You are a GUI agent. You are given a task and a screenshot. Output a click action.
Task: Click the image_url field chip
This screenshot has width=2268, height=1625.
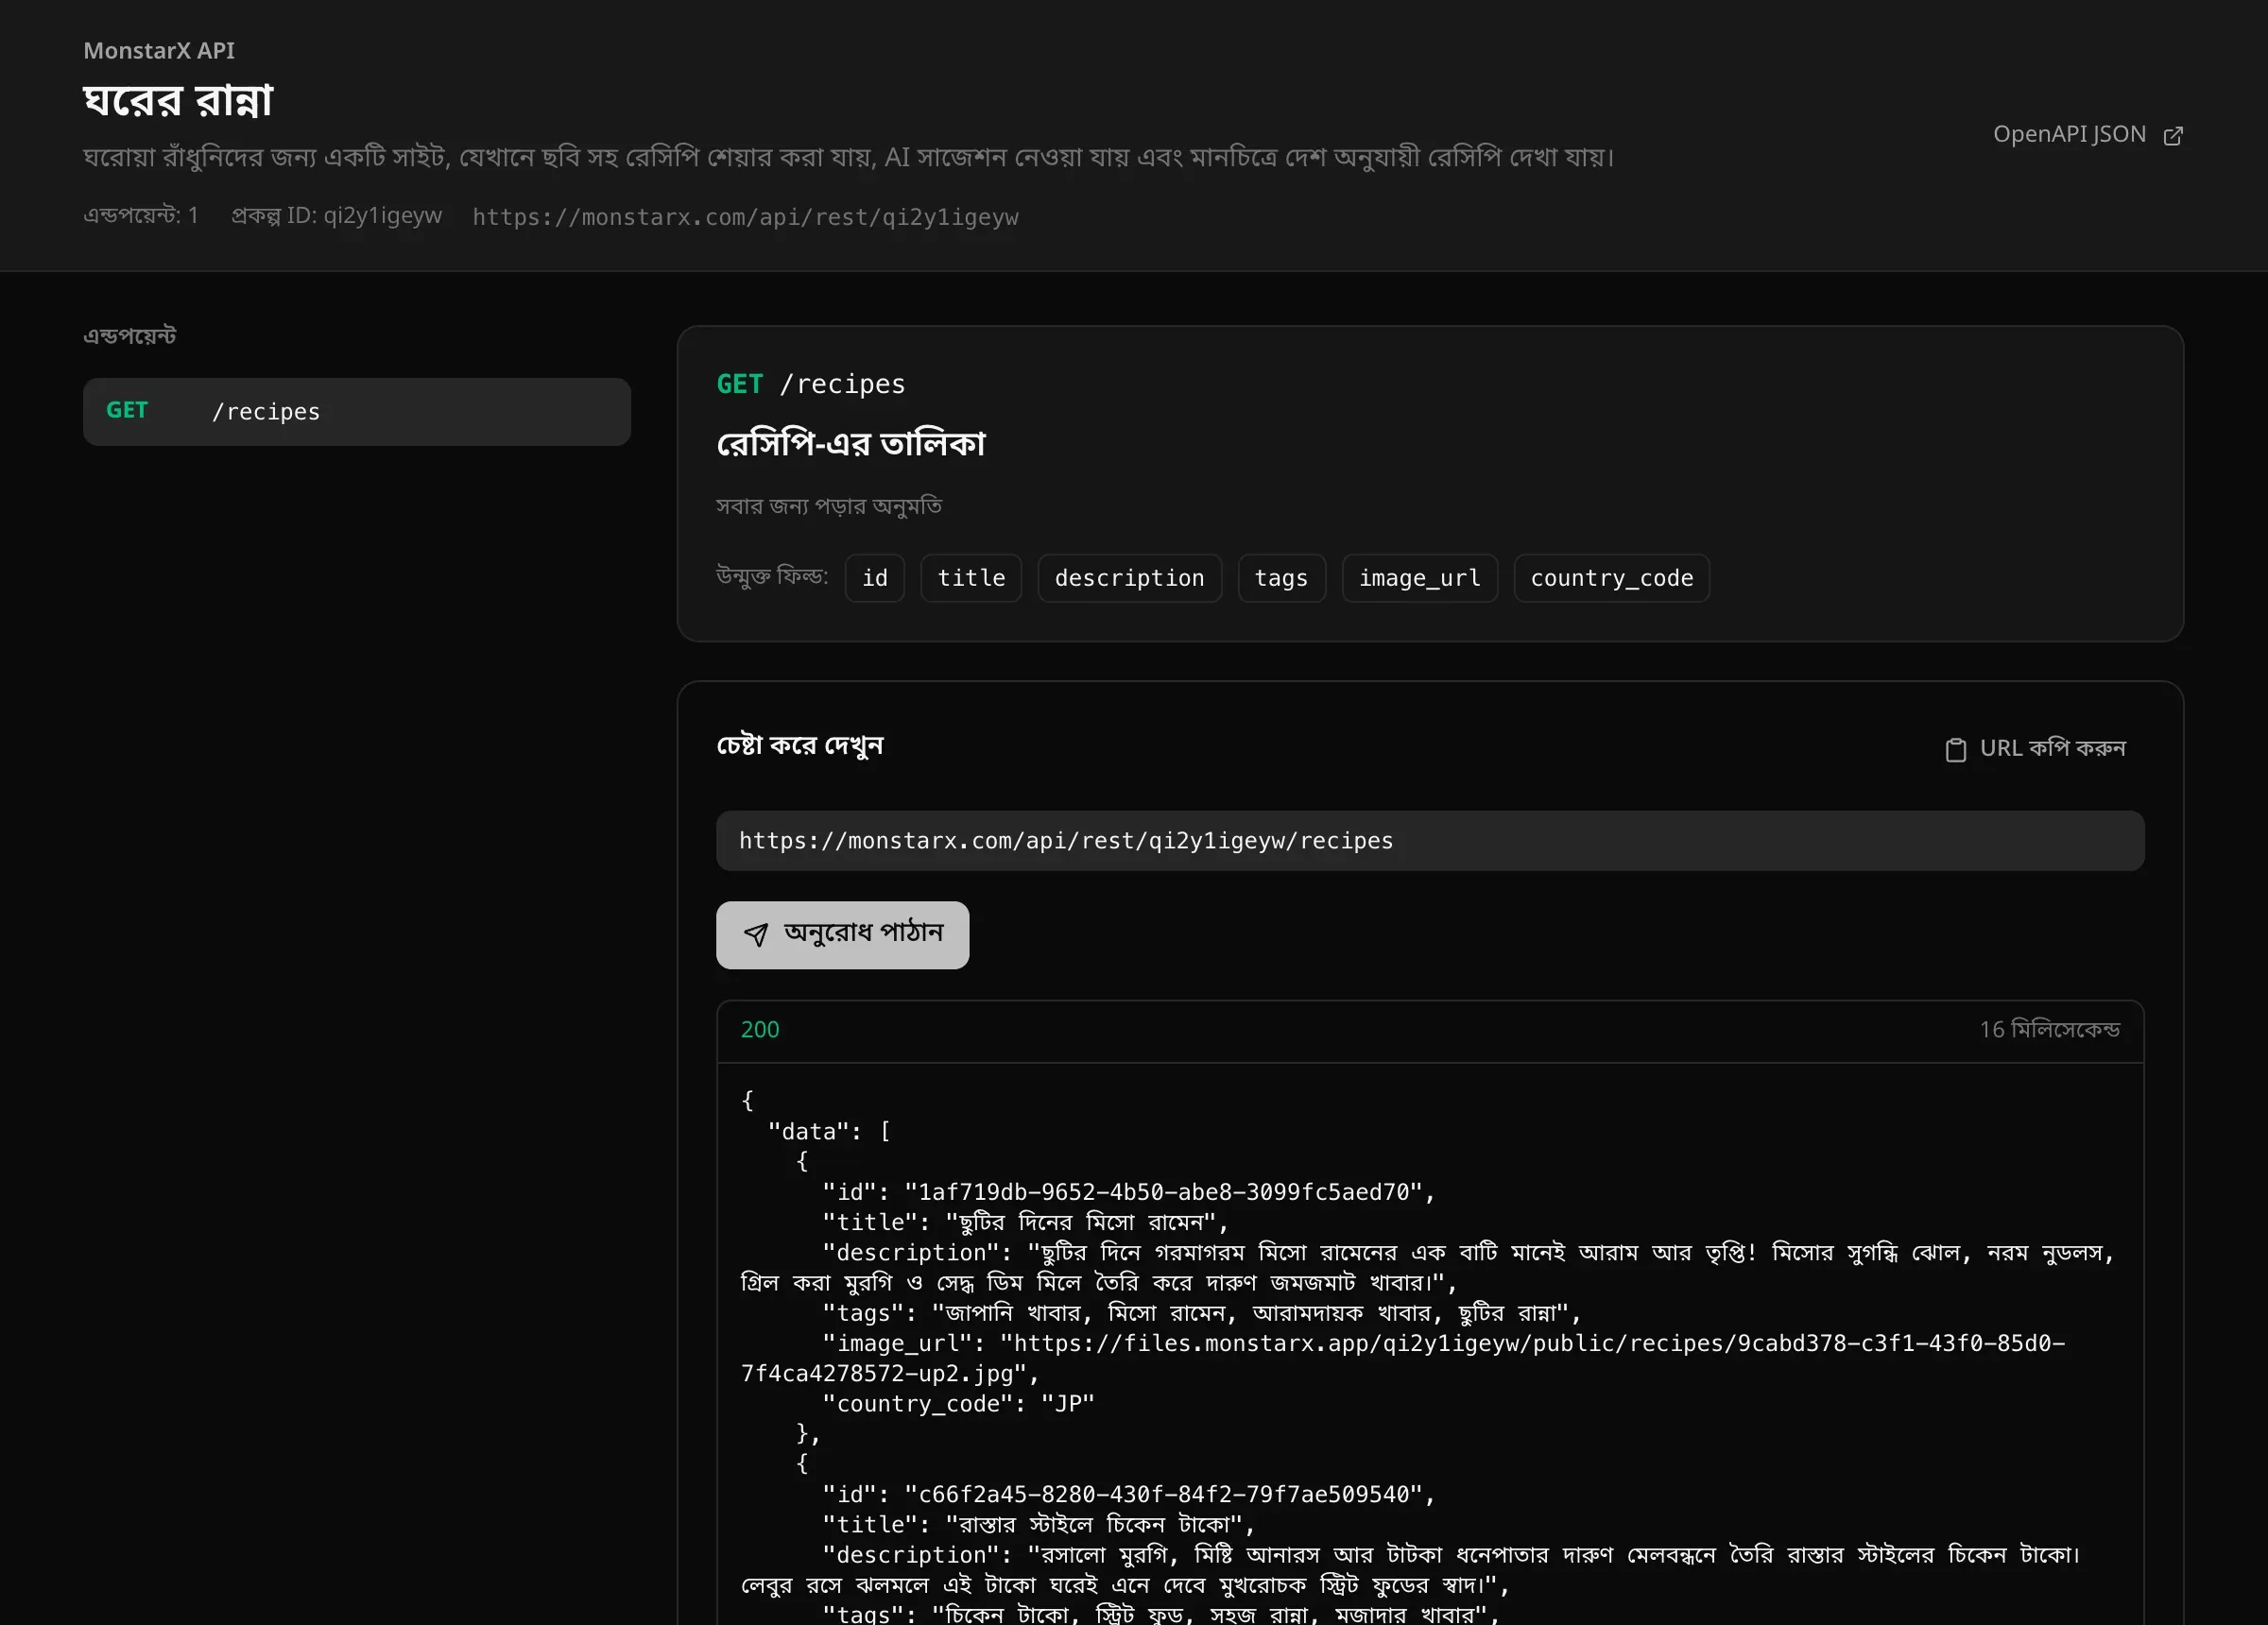point(1420,578)
